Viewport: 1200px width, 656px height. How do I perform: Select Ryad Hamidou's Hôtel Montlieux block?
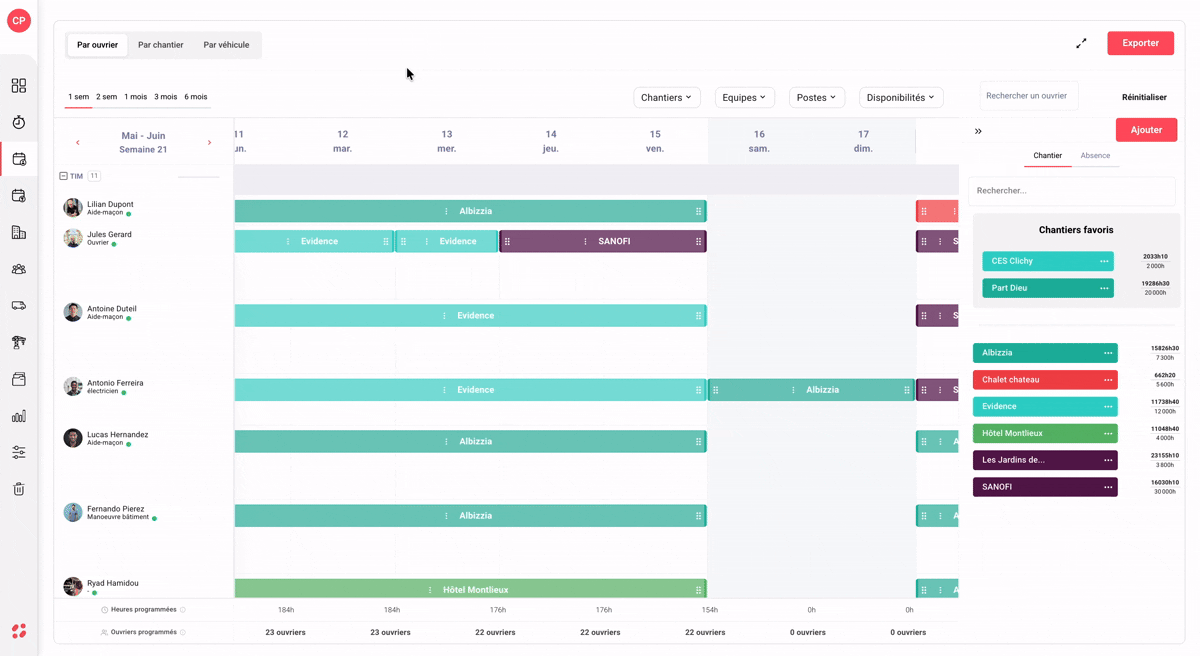[x=470, y=590]
